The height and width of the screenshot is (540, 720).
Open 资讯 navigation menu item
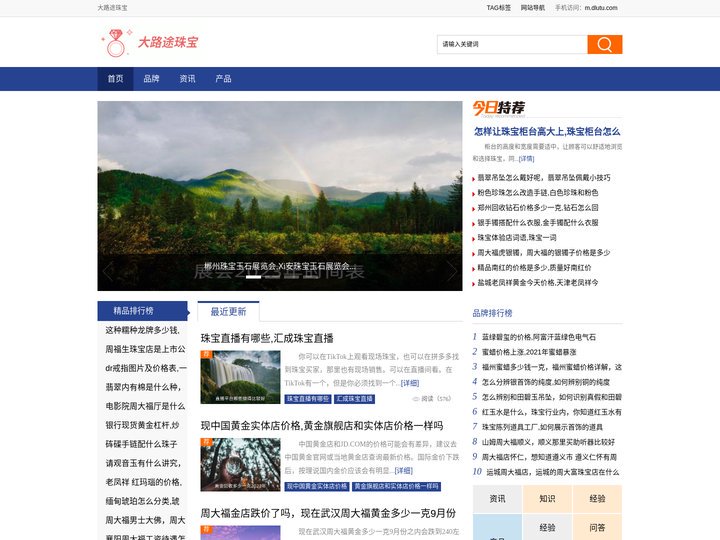point(187,79)
